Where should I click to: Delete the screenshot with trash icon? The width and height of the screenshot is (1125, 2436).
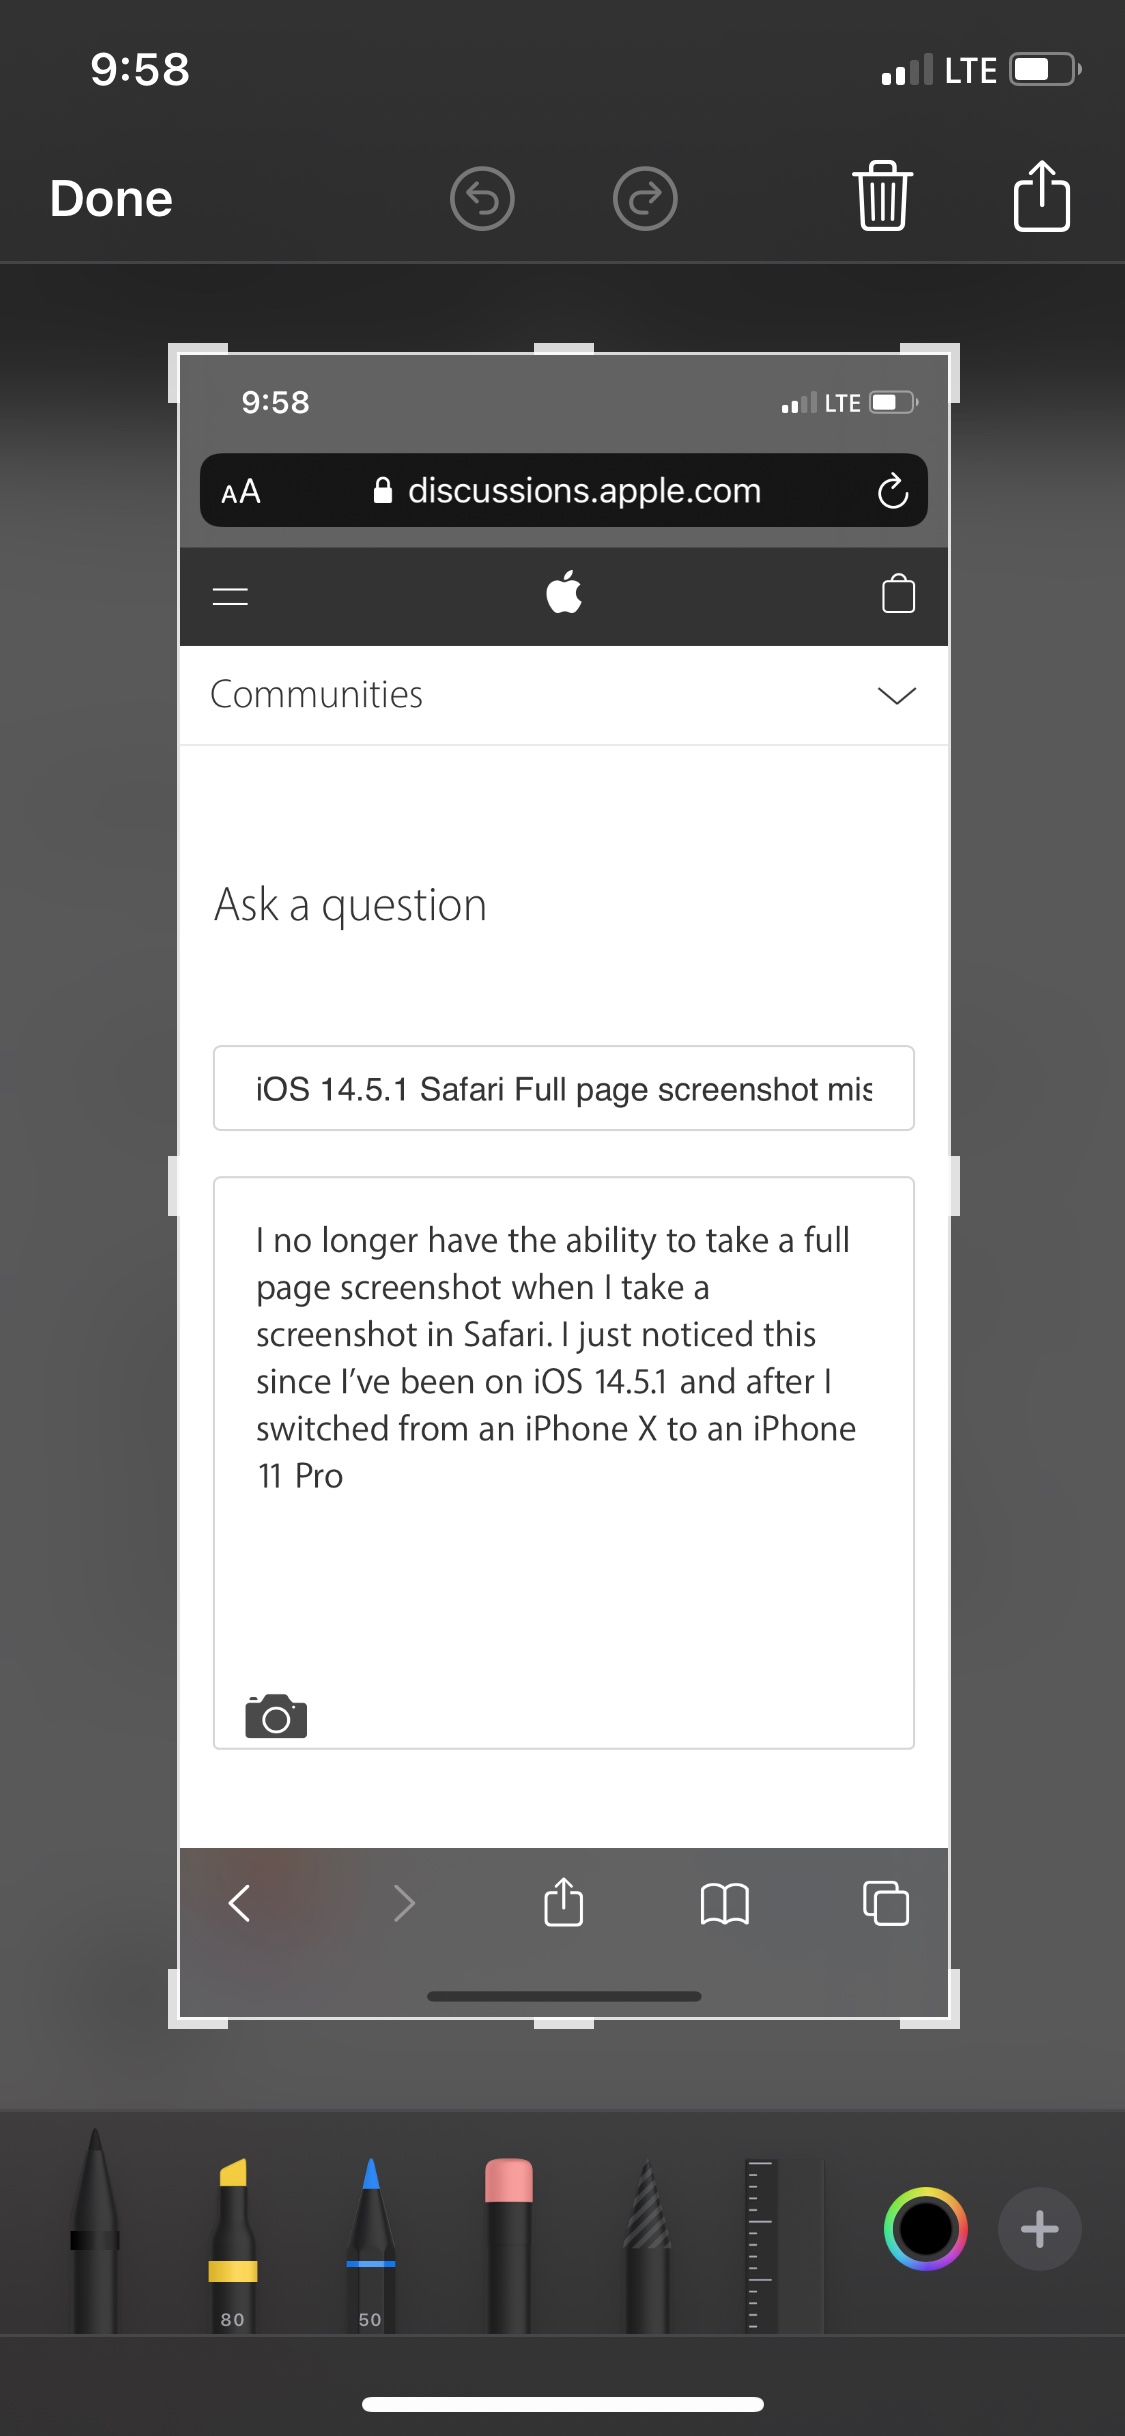pyautogui.click(x=882, y=196)
